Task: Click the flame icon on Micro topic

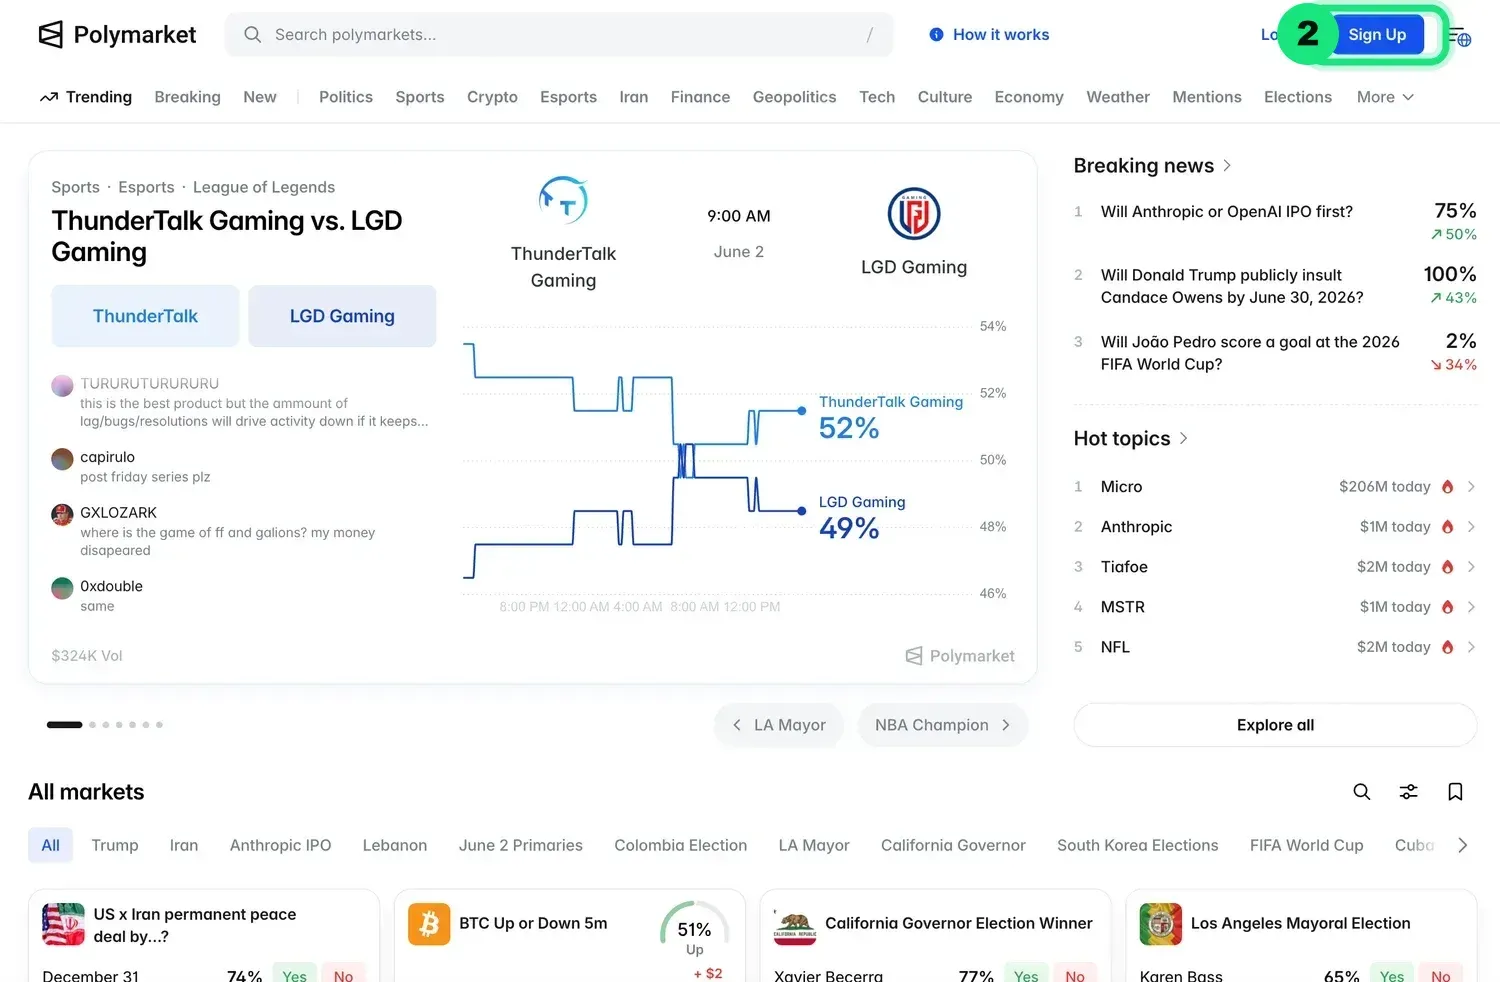Action: click(x=1447, y=487)
